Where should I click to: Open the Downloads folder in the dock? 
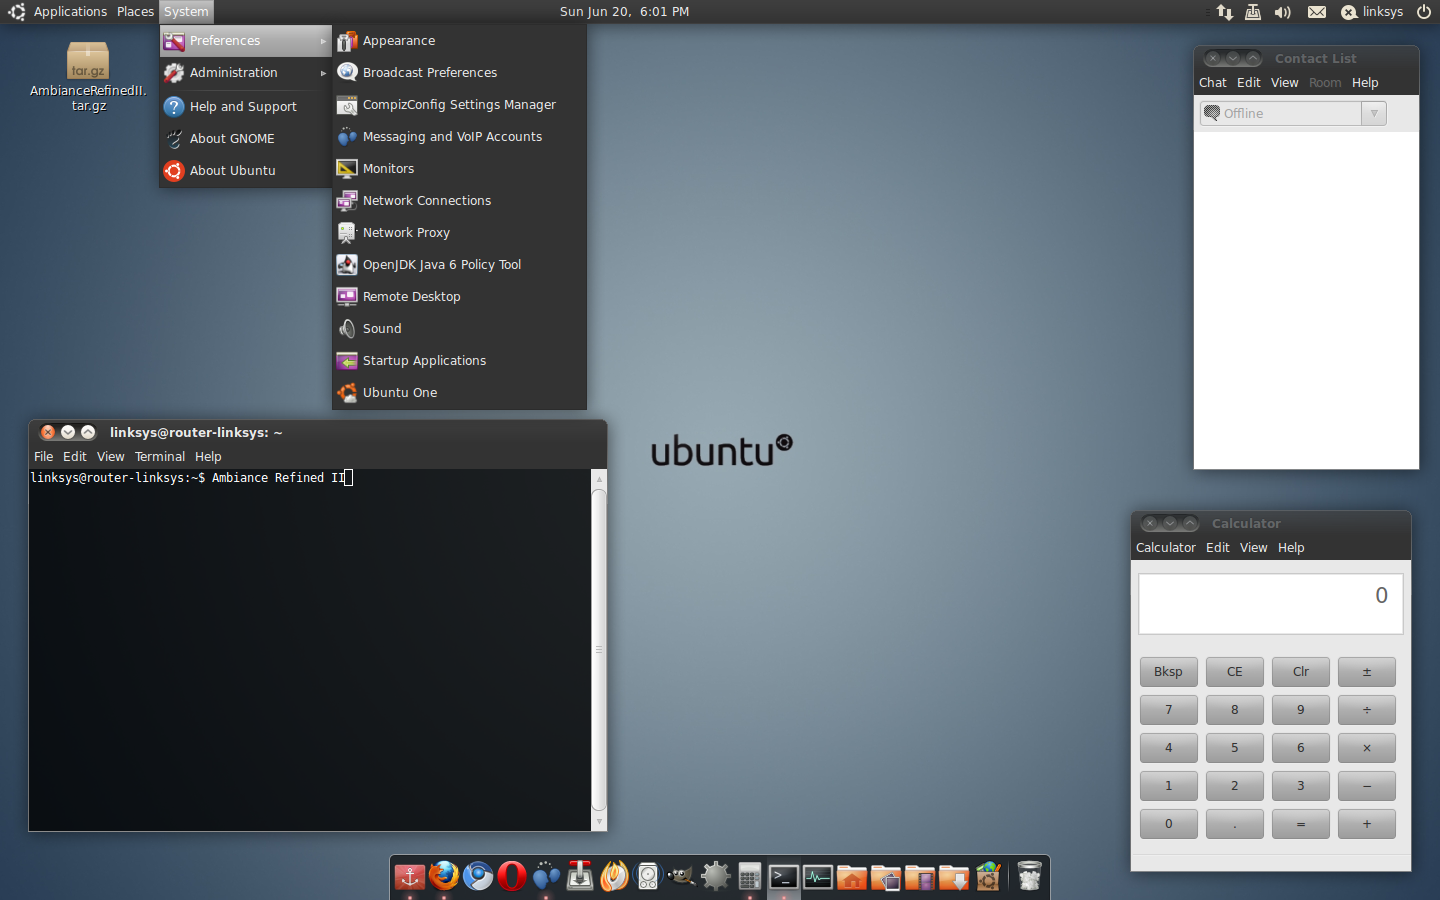coord(954,877)
